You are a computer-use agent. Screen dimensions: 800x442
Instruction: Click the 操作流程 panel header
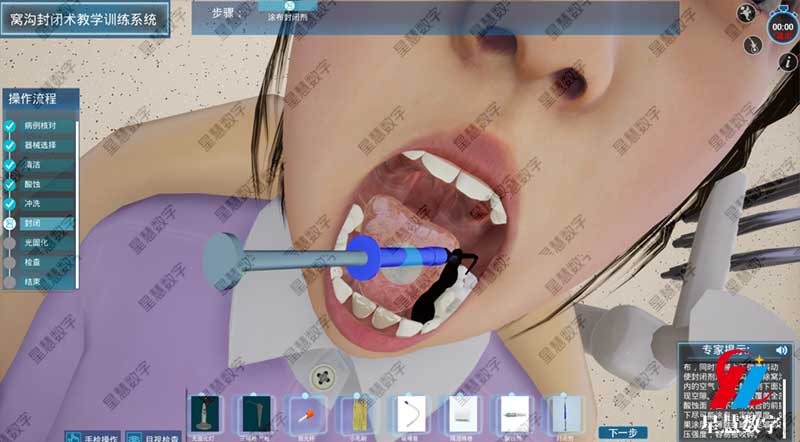41,99
